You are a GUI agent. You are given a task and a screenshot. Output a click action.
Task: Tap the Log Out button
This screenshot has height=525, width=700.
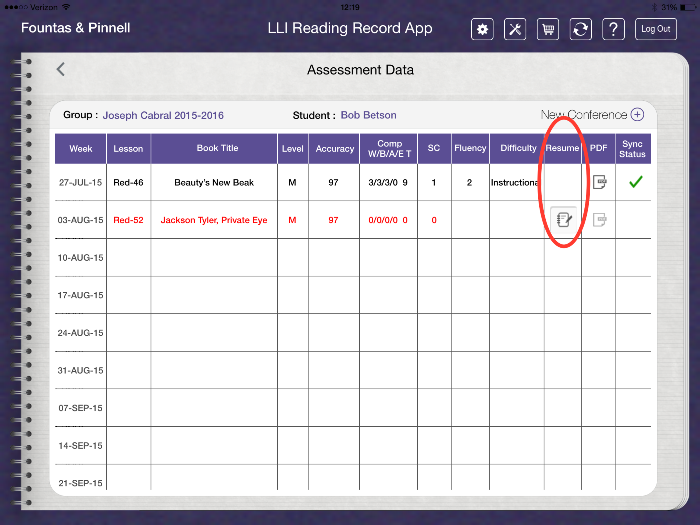point(656,29)
